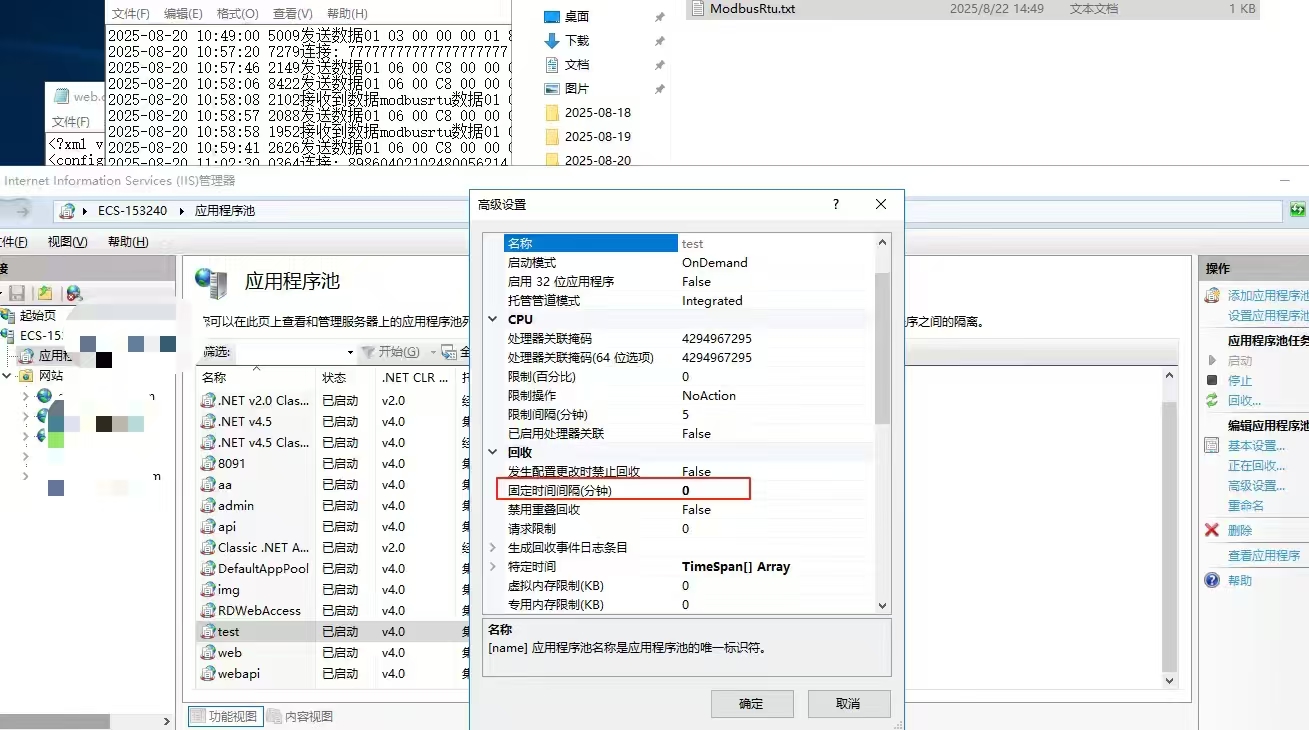Screen dimensions: 1309x730
Task: Click the app pool icon for 8091 row
Action: point(208,464)
